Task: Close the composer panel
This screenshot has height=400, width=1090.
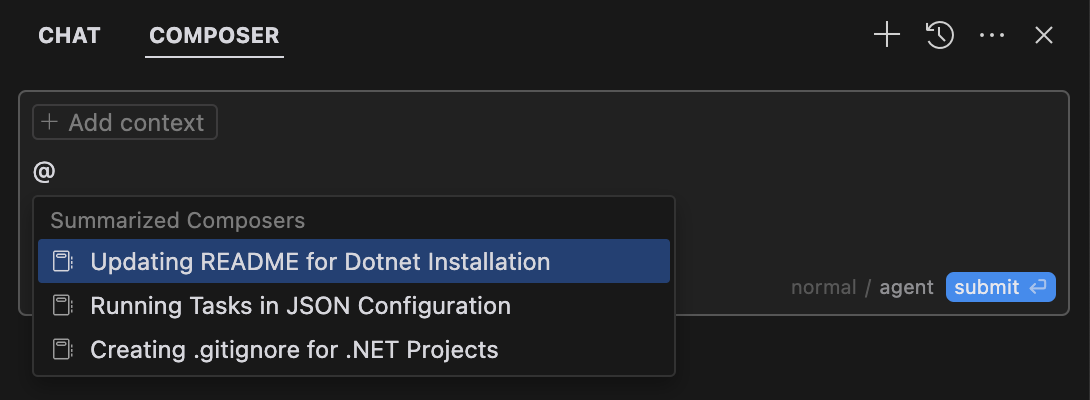Action: tap(1043, 35)
